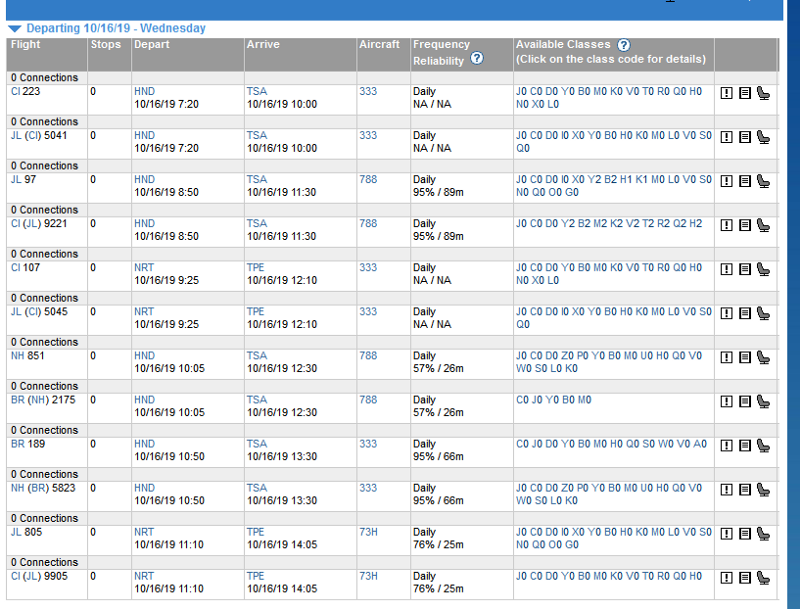
Task: Click the Departing 10/16/19 - Wednesday heading
Action: [x=116, y=28]
